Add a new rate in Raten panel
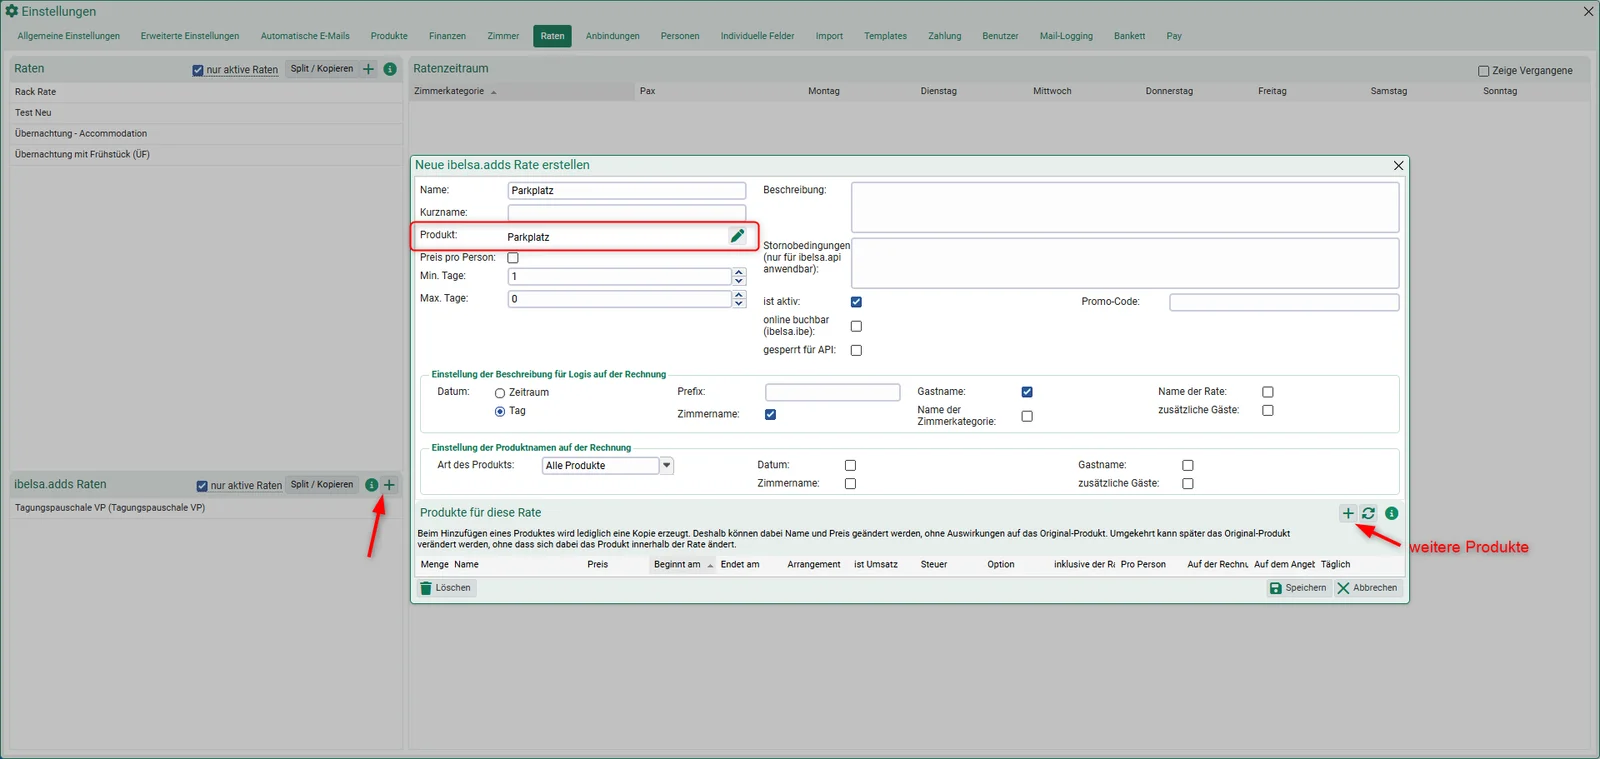1600x759 pixels. 368,69
